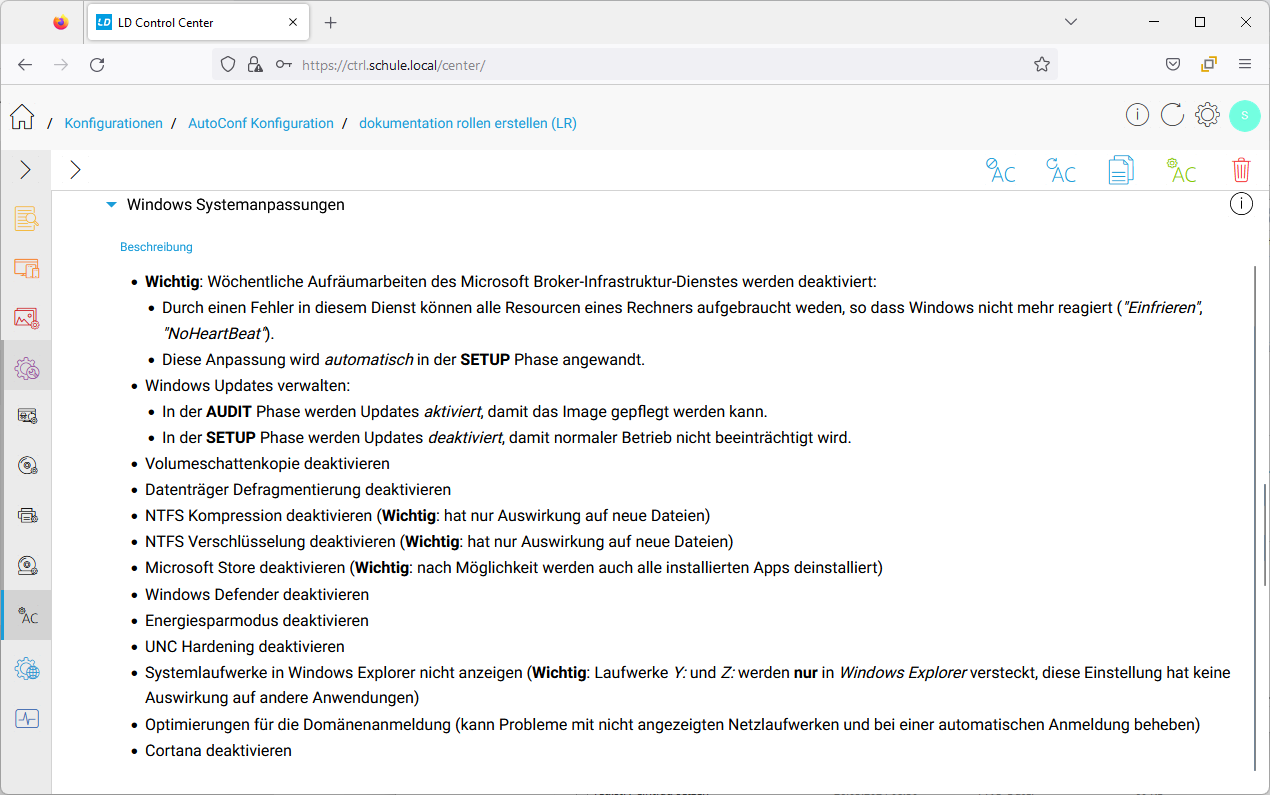Delete the configuration with red trash icon

pyautogui.click(x=1241, y=170)
